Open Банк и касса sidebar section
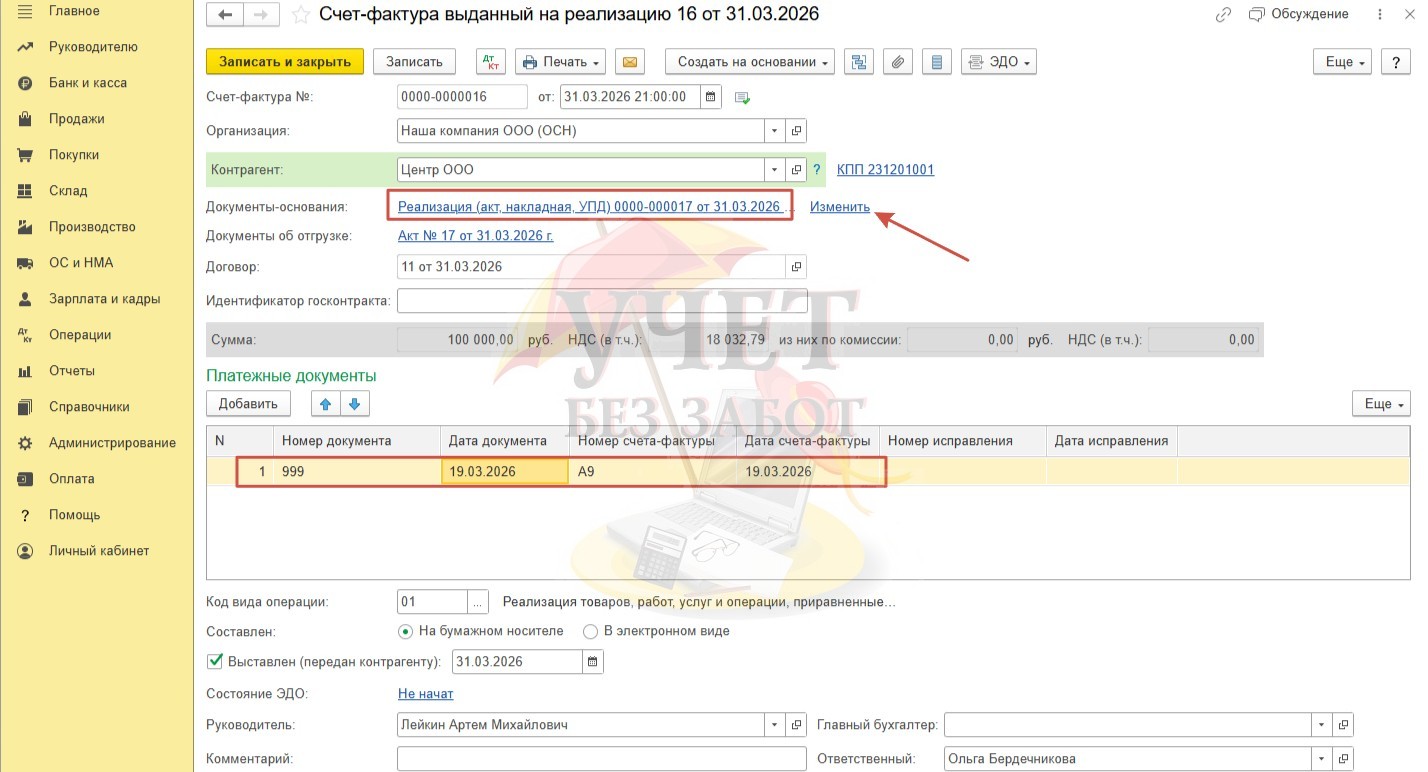This screenshot has width=1428, height=772. (87, 83)
